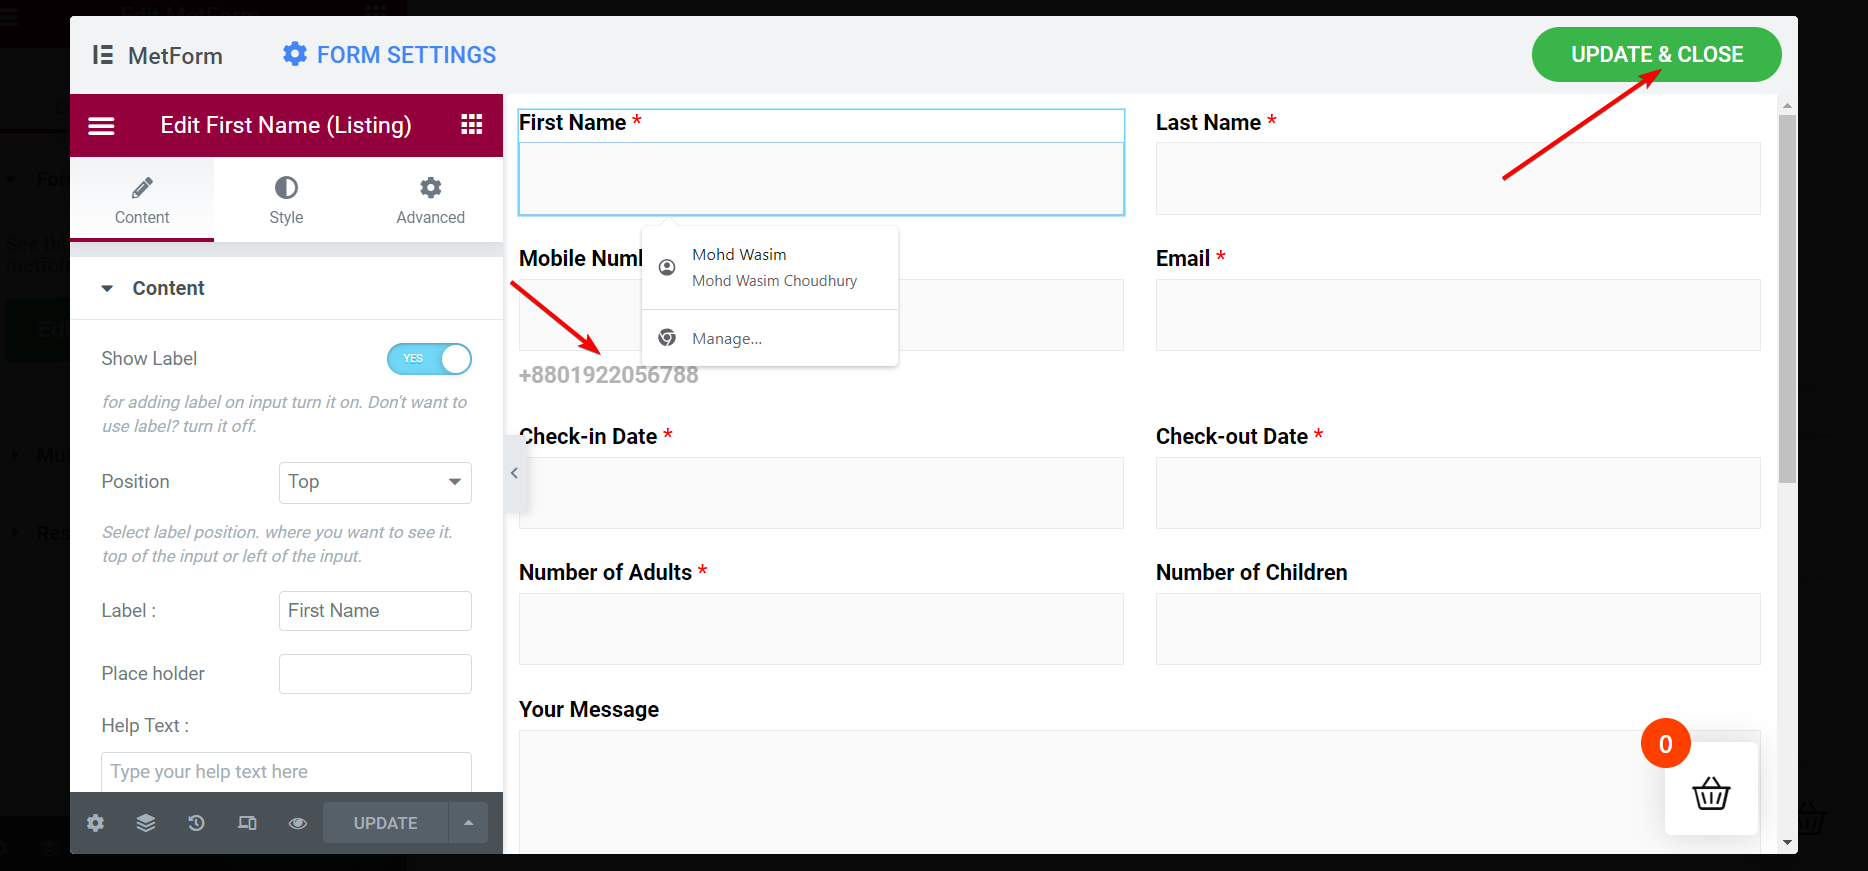Switch to the Advanced tab
The image size is (1868, 871).
(x=430, y=199)
